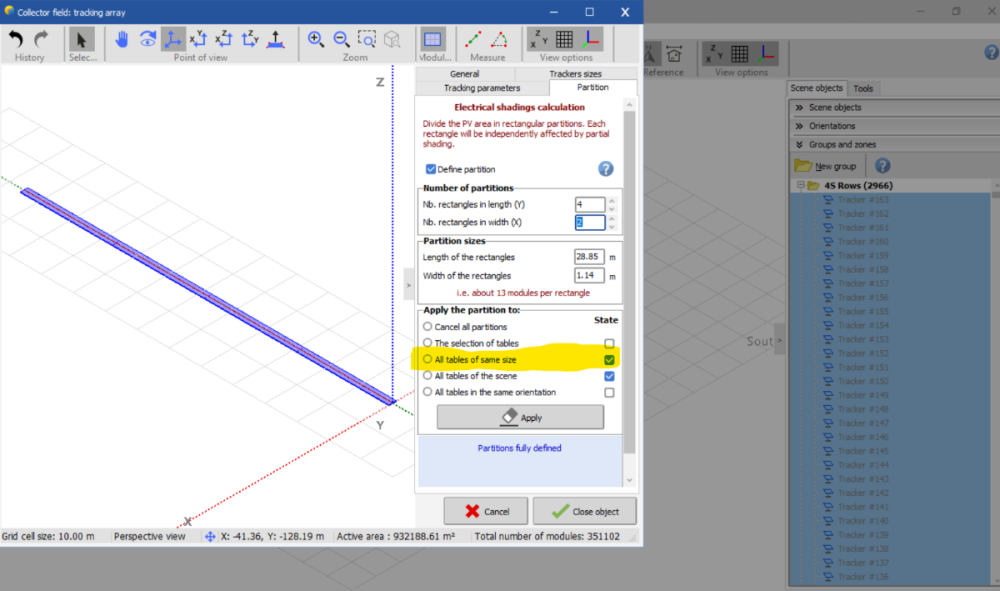
Task: Collapse the 4S Rows group tree node
Action: (x=801, y=186)
